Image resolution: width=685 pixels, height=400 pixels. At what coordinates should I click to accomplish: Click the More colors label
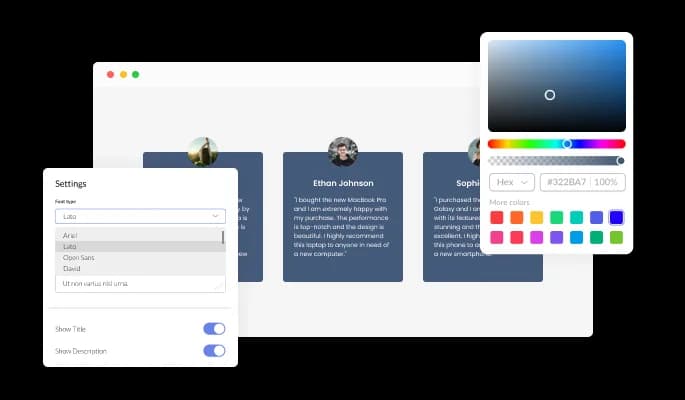click(509, 202)
